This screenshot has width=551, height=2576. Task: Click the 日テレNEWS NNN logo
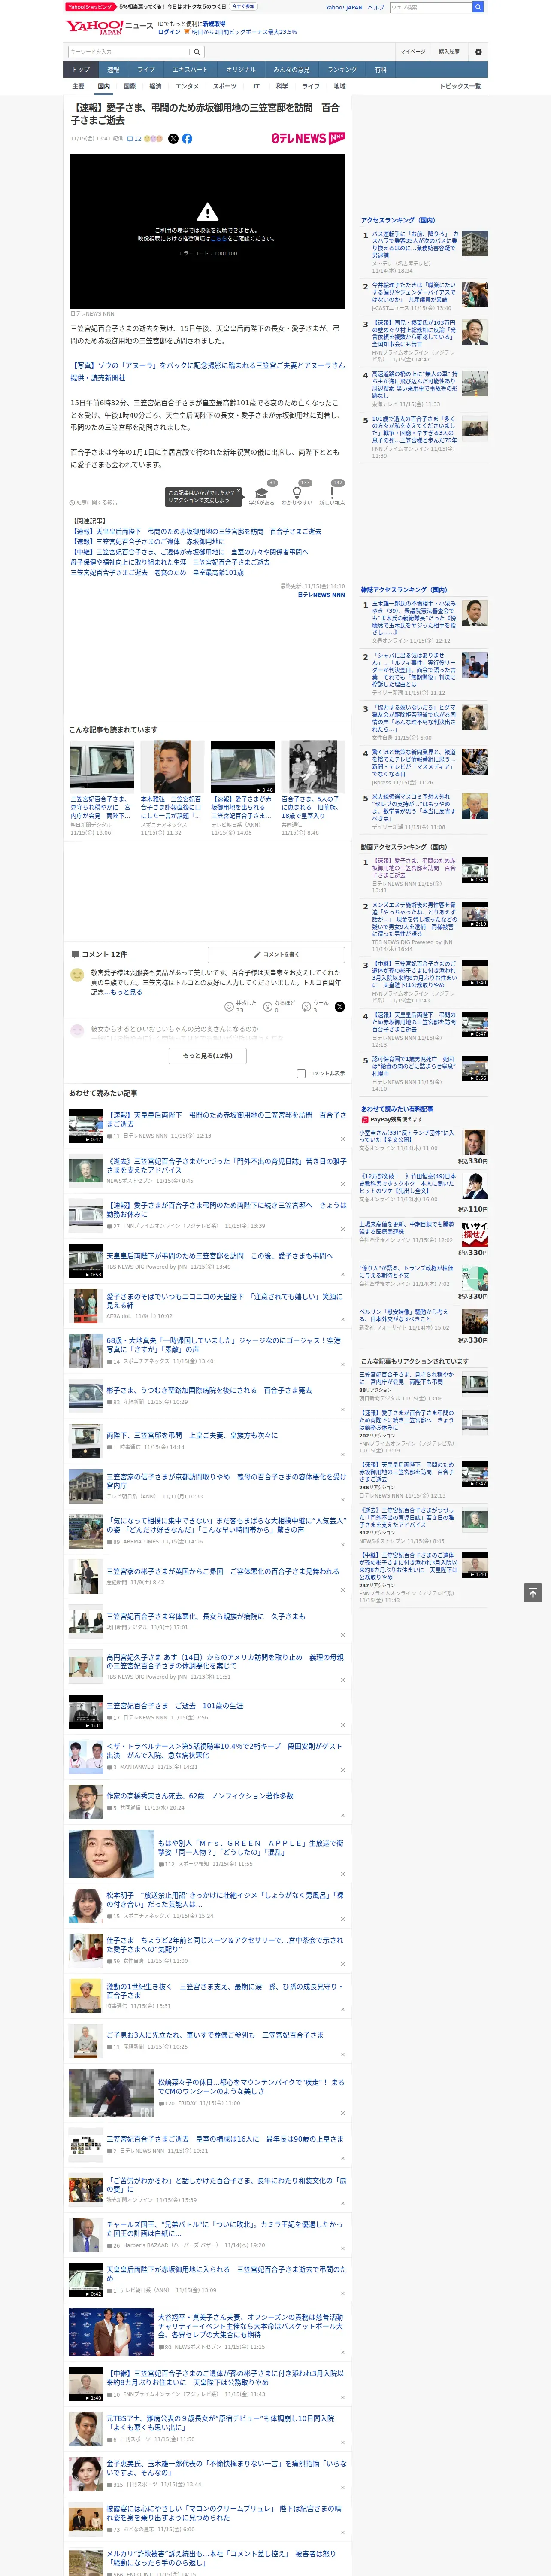(308, 138)
